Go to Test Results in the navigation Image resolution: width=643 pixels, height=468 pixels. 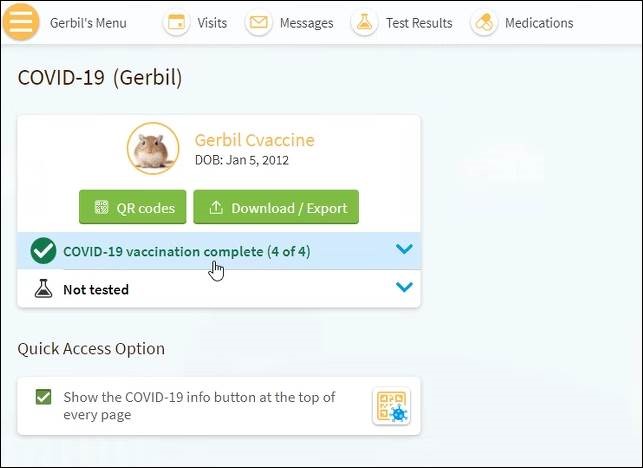(x=419, y=23)
